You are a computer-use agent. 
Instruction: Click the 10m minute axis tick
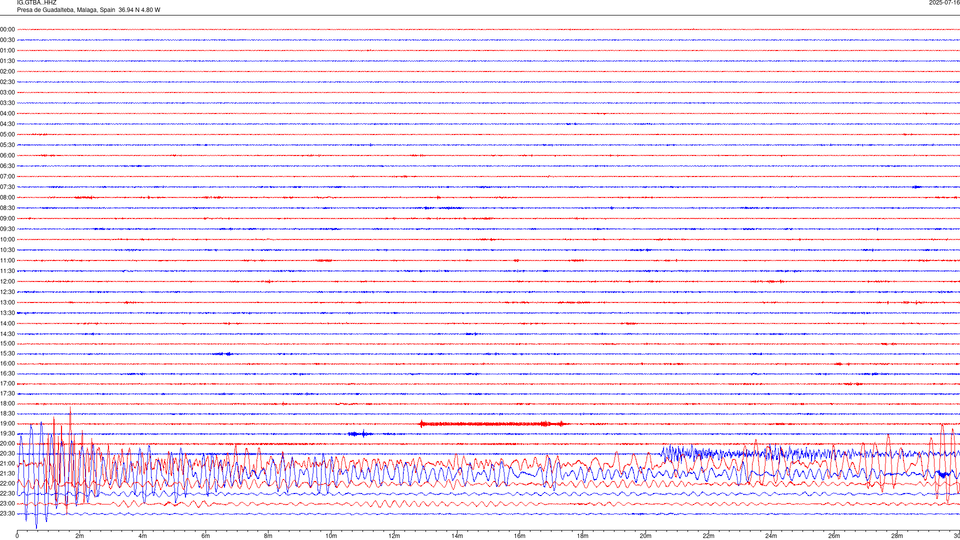click(x=331, y=536)
